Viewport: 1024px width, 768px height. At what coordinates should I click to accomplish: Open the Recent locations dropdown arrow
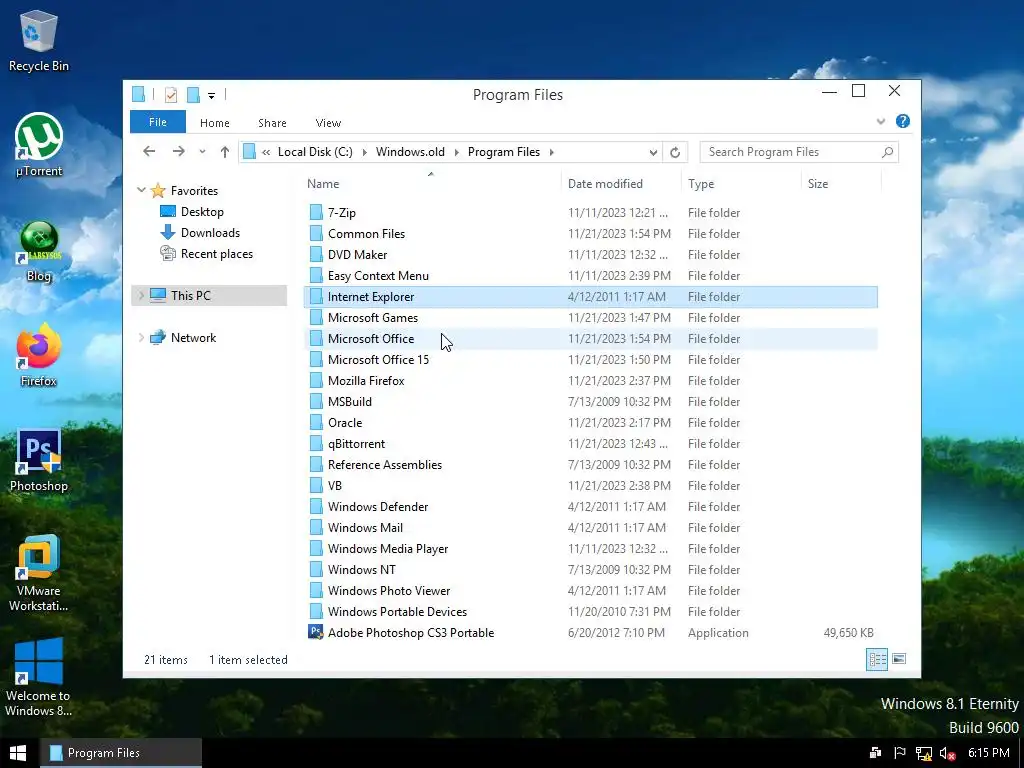(202, 152)
